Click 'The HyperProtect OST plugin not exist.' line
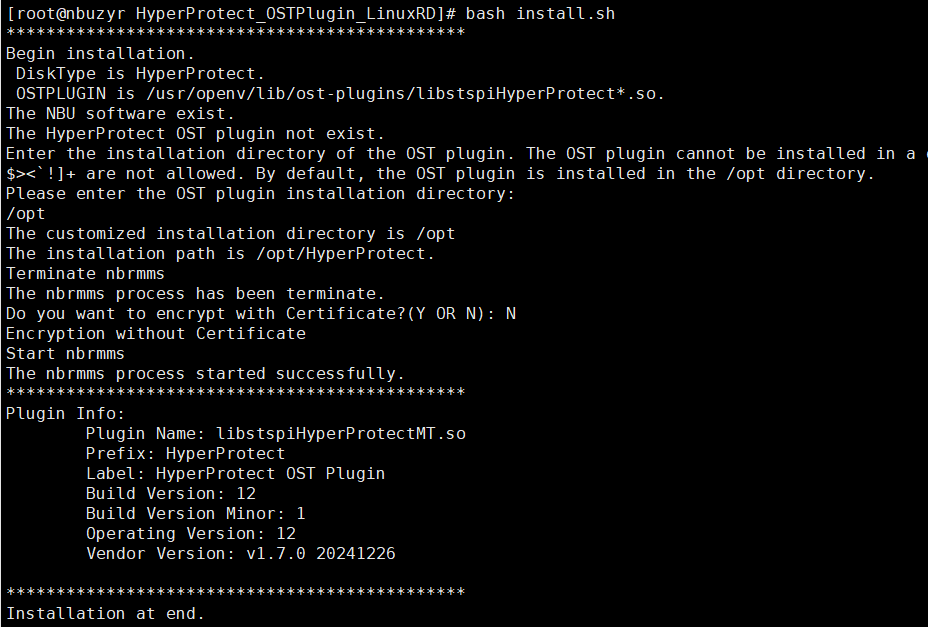Image resolution: width=928 pixels, height=627 pixels. click(x=195, y=133)
